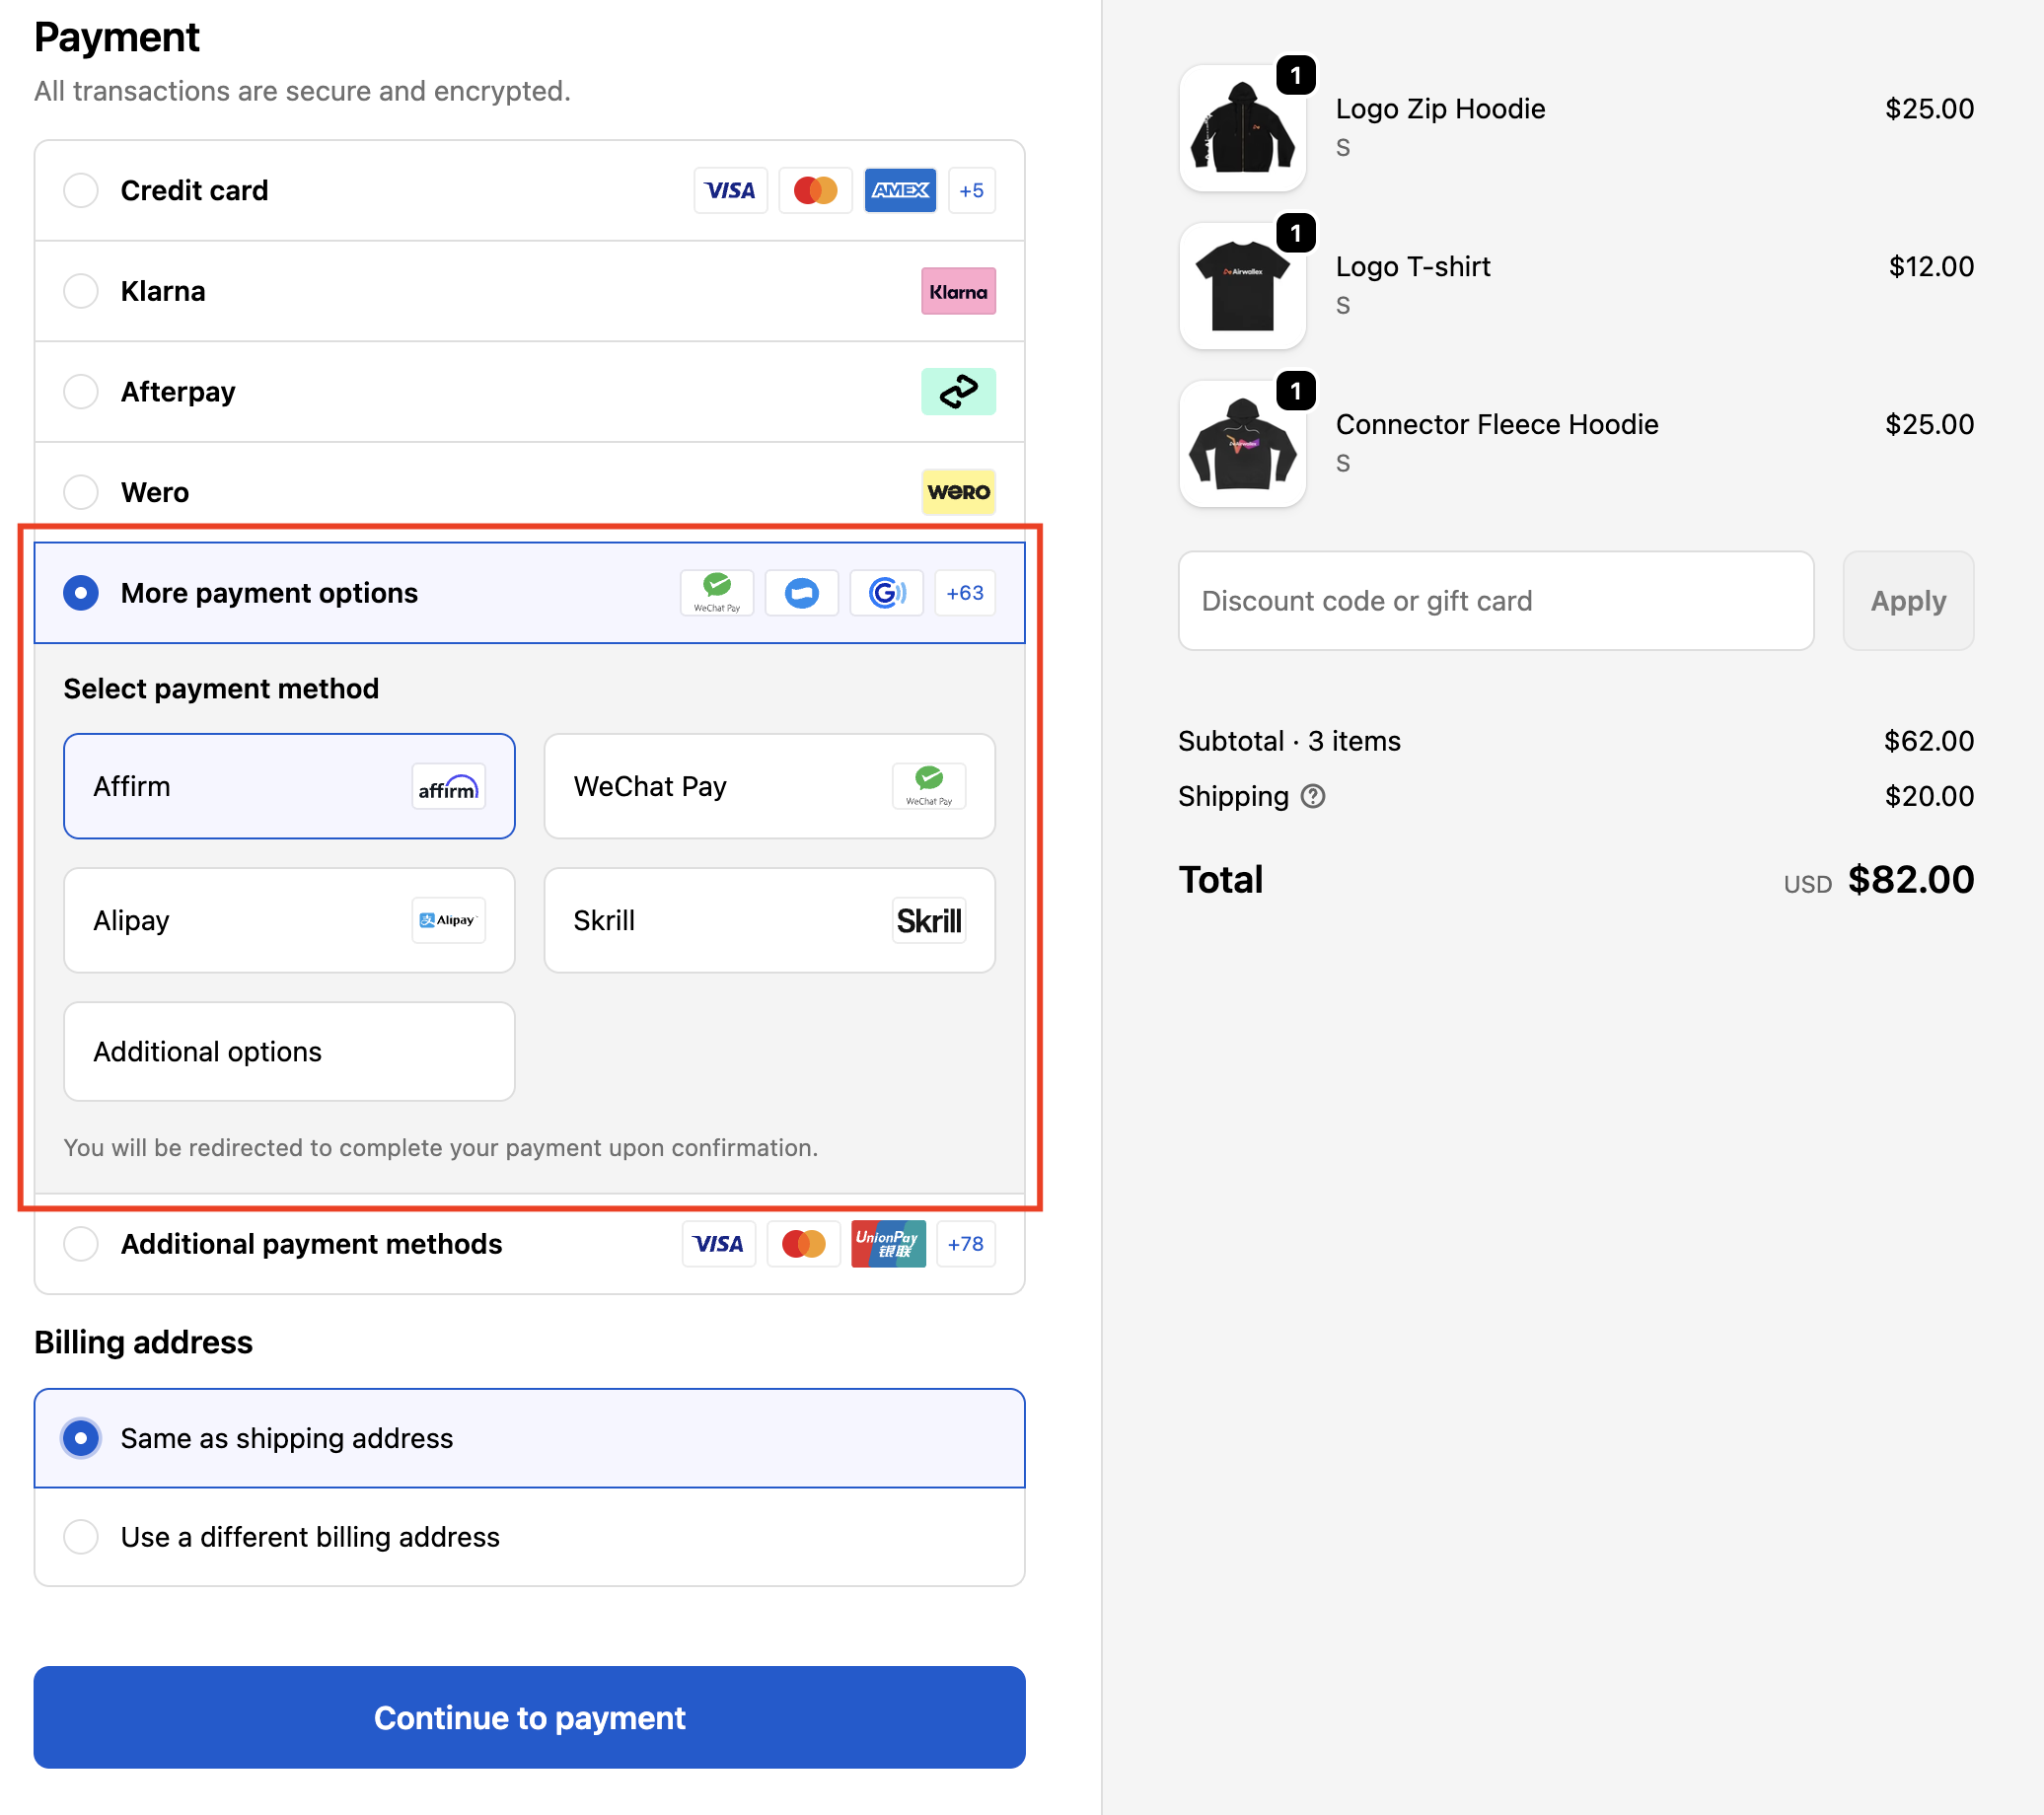
Task: Click the yellow Wero logo badge
Action: pos(958,492)
